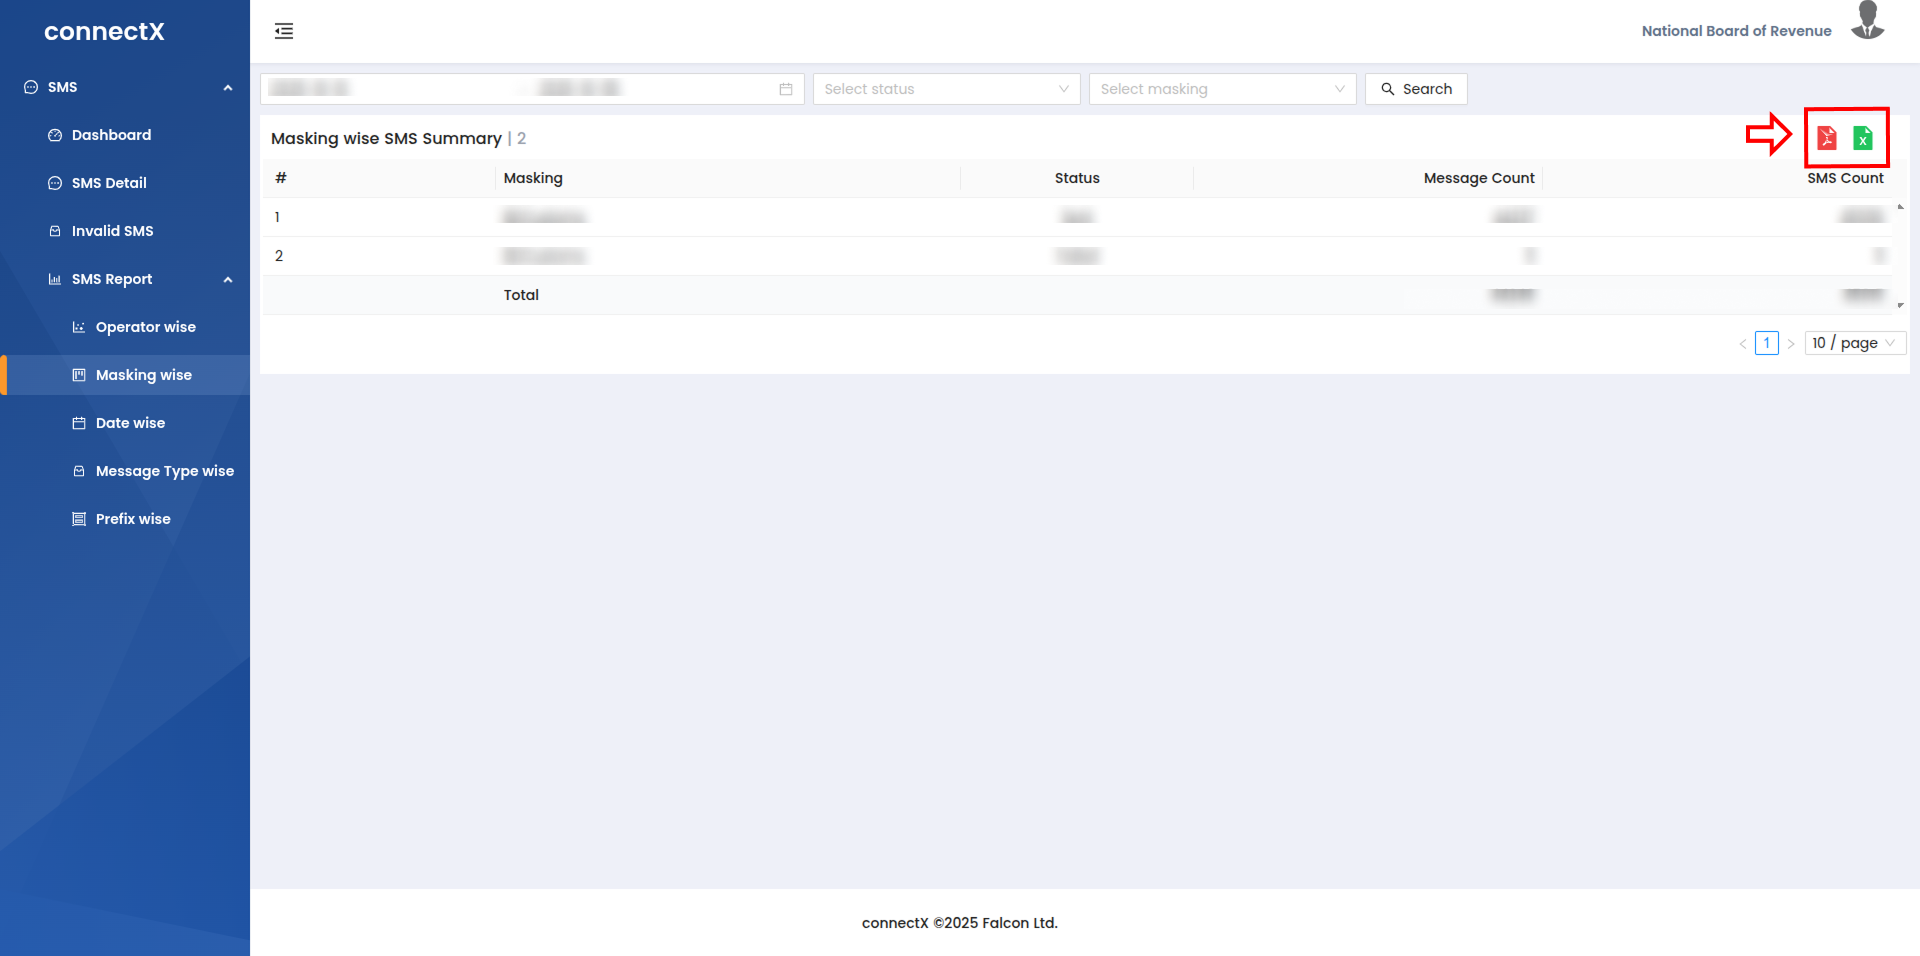Screen dimensions: 1920x956
Task: Export report as PDF file
Action: click(x=1826, y=138)
